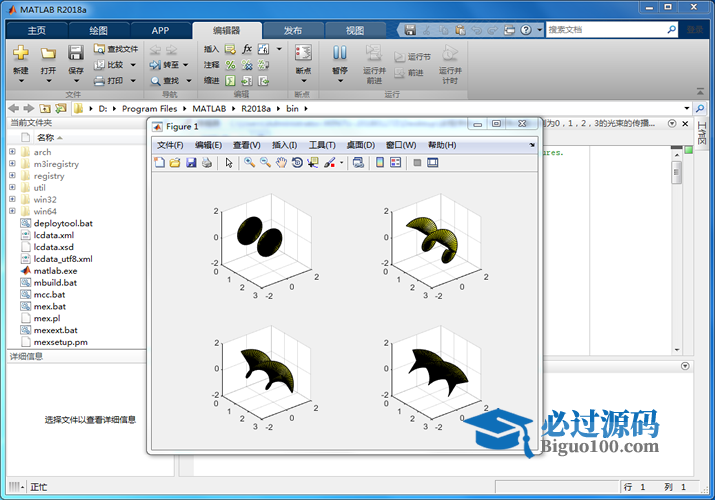Click 查找文件 (Find Files) in the ribbon
The width and height of the screenshot is (715, 500).
tap(116, 49)
